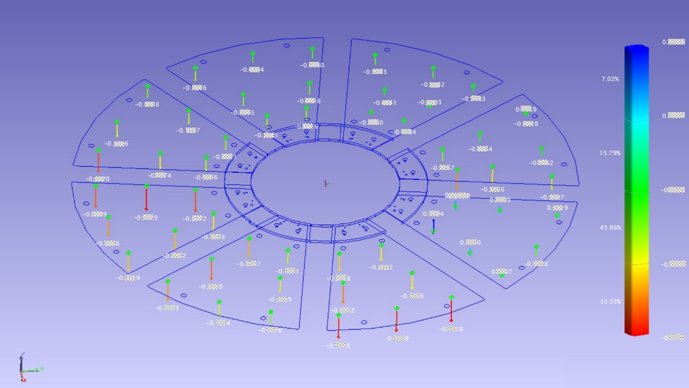689x388 pixels.
Task: Click the green arrow at the top segment edge
Action: [312, 52]
